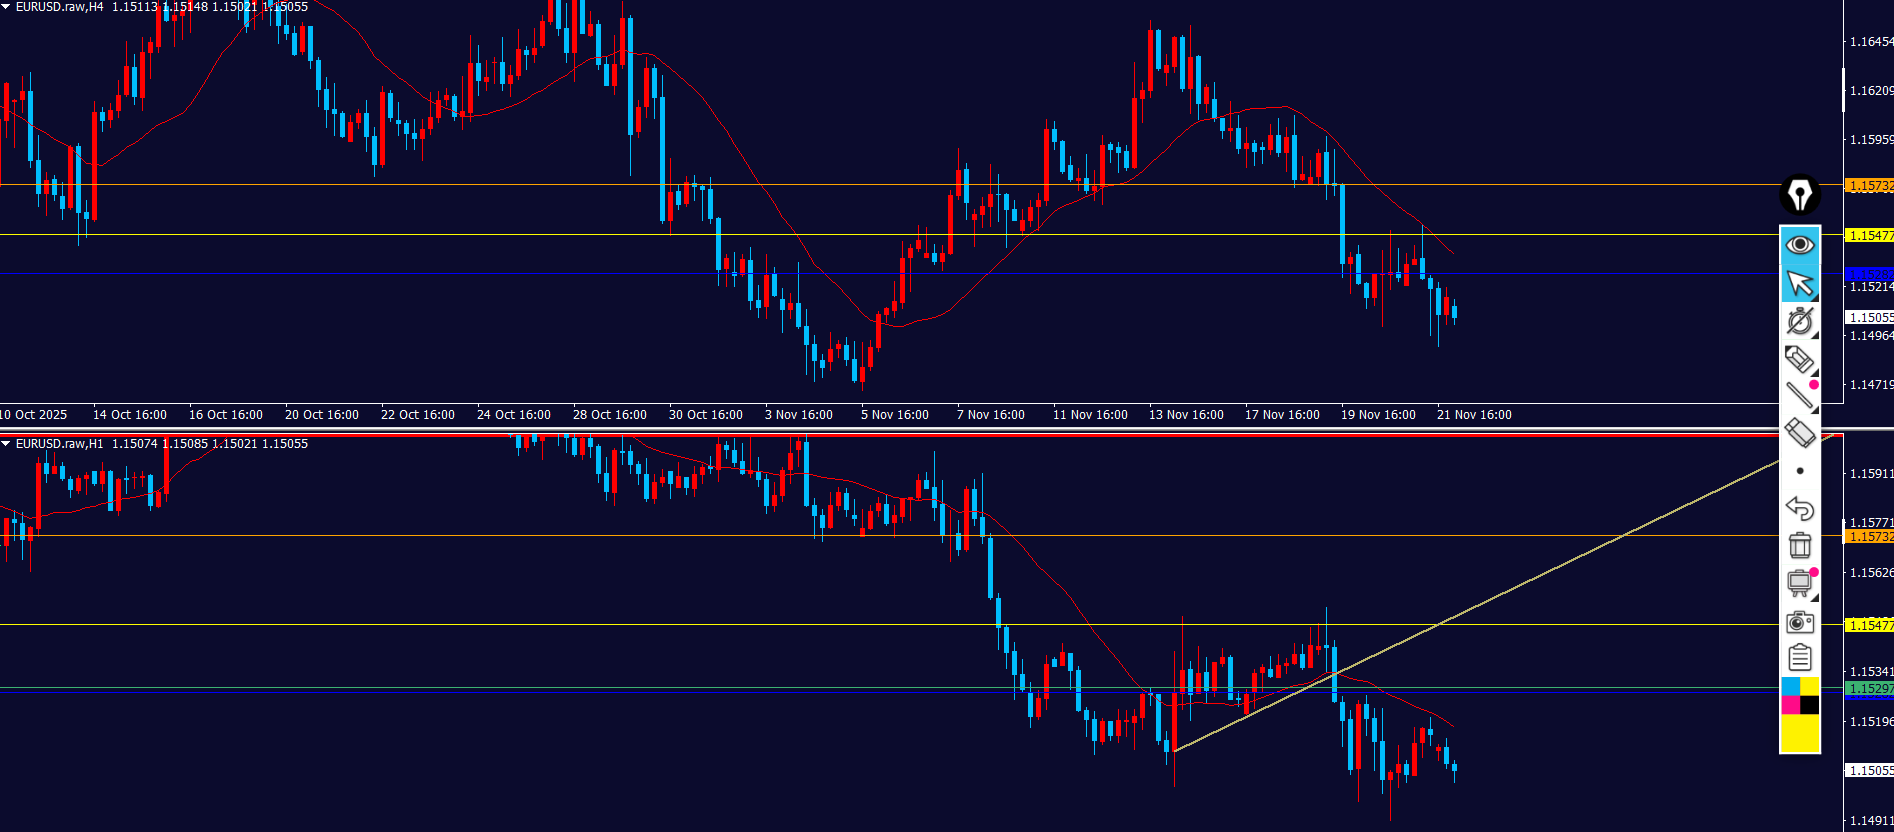This screenshot has height=832, width=1894.
Task: Take a screenshot with the camera icon
Action: (1800, 622)
